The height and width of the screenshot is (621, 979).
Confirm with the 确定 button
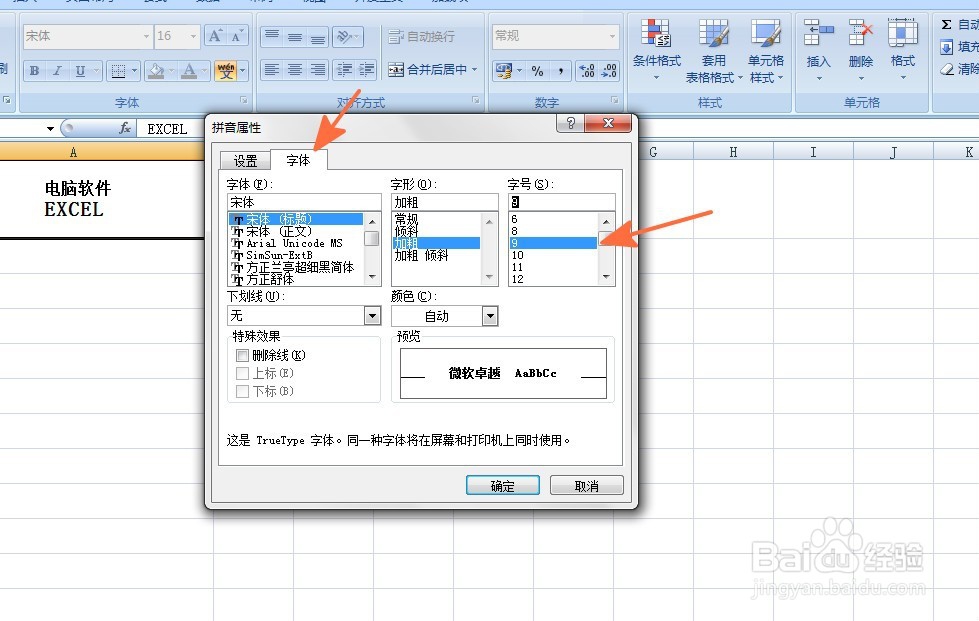[x=503, y=486]
